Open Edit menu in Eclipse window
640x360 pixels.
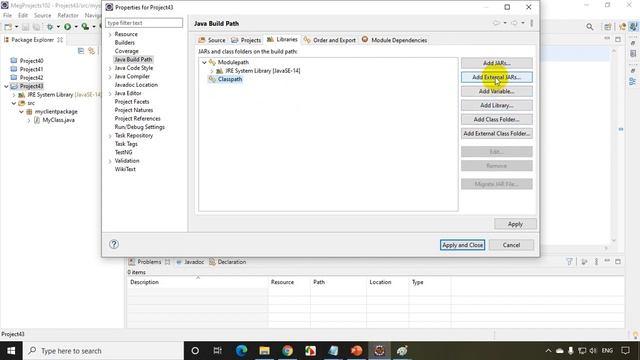23,16
